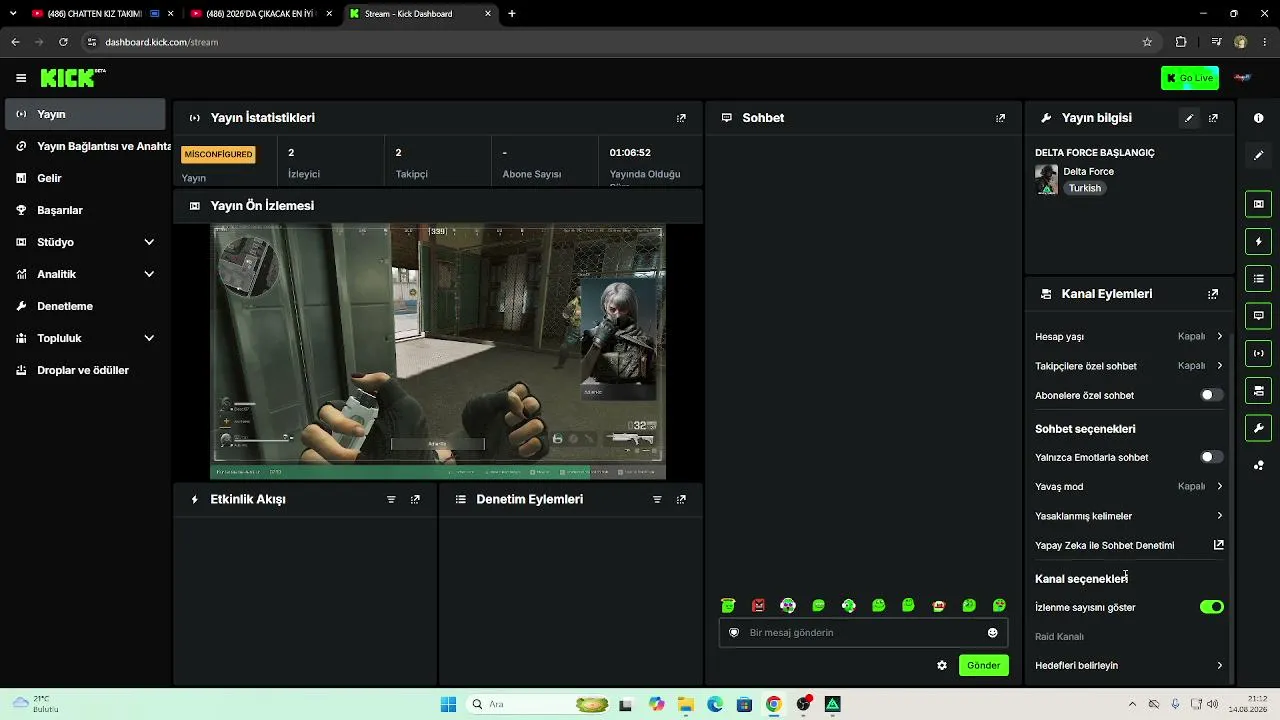Screen dimensions: 1280x720
Task: Toggle Abonelere özel sohbet switch
Action: click(x=1211, y=395)
